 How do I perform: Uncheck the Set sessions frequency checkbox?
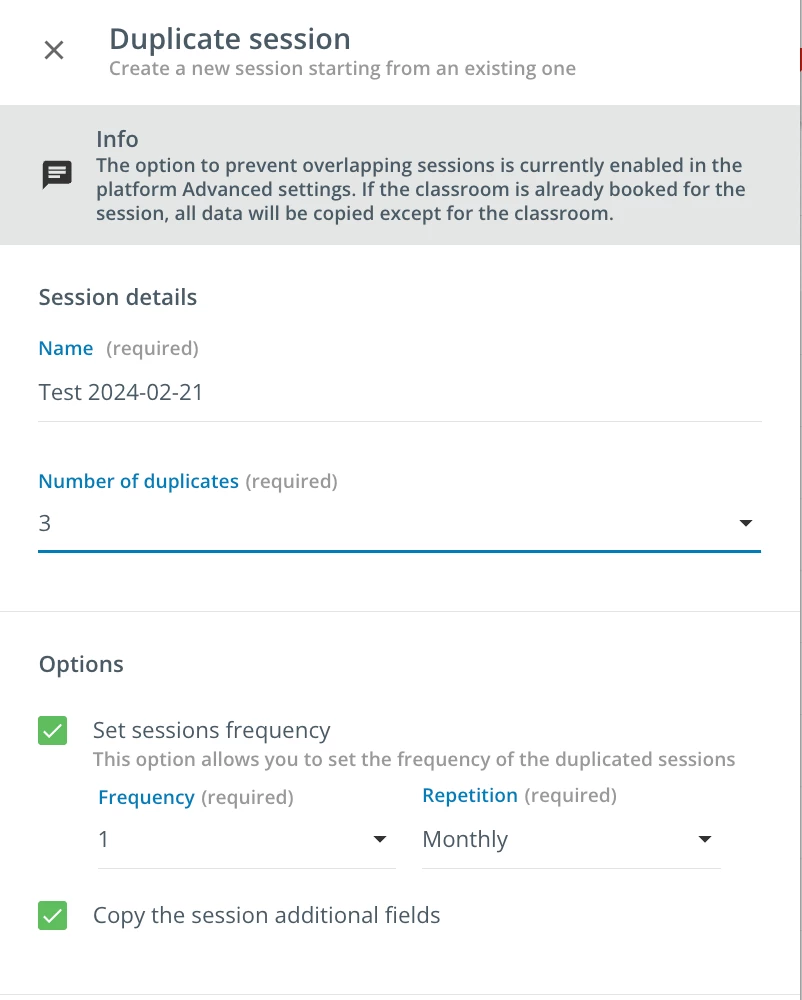[x=52, y=730]
